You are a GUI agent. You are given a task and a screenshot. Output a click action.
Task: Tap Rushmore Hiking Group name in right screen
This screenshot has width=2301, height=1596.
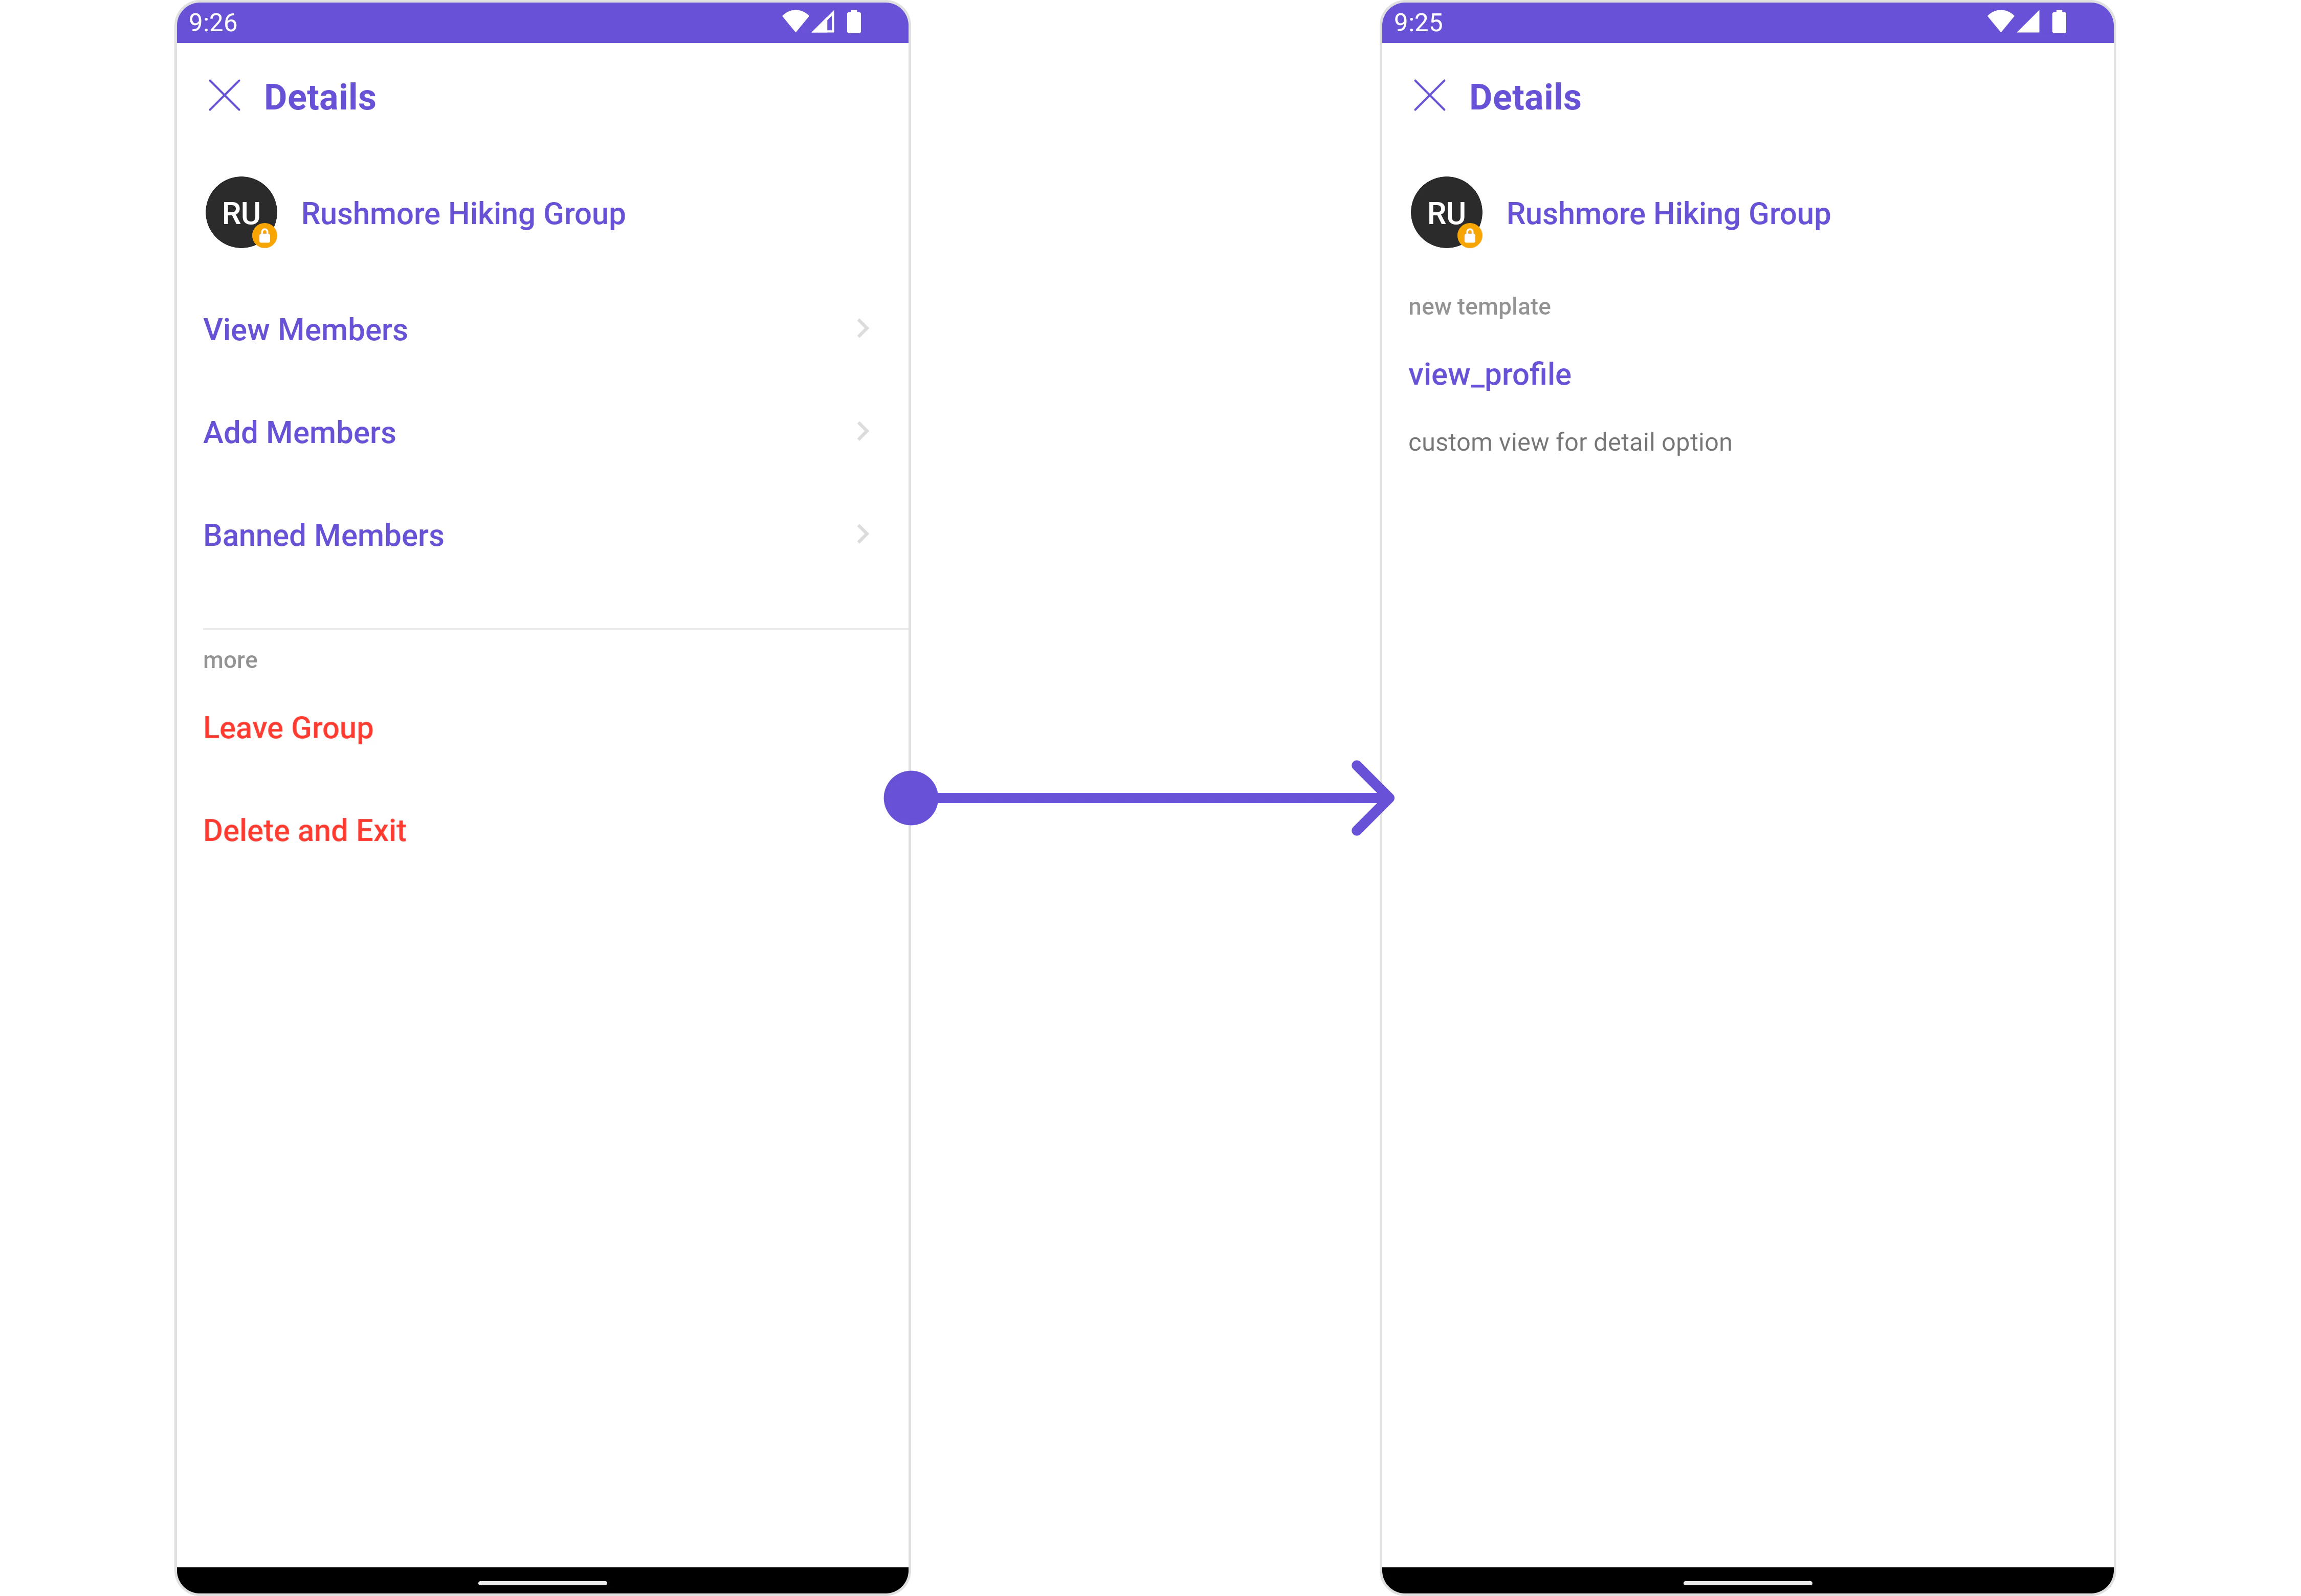point(1668,214)
